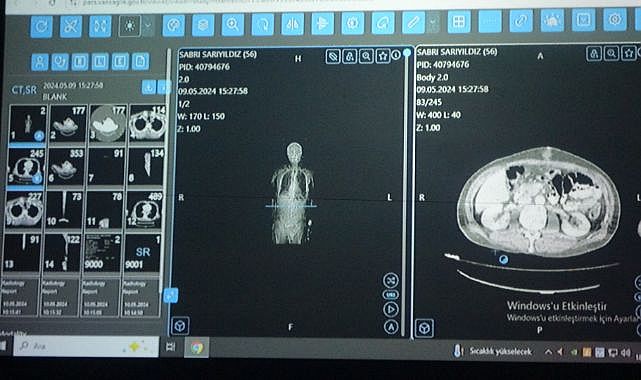
Task: Open the viewport grid layout tool
Action: tap(459, 22)
